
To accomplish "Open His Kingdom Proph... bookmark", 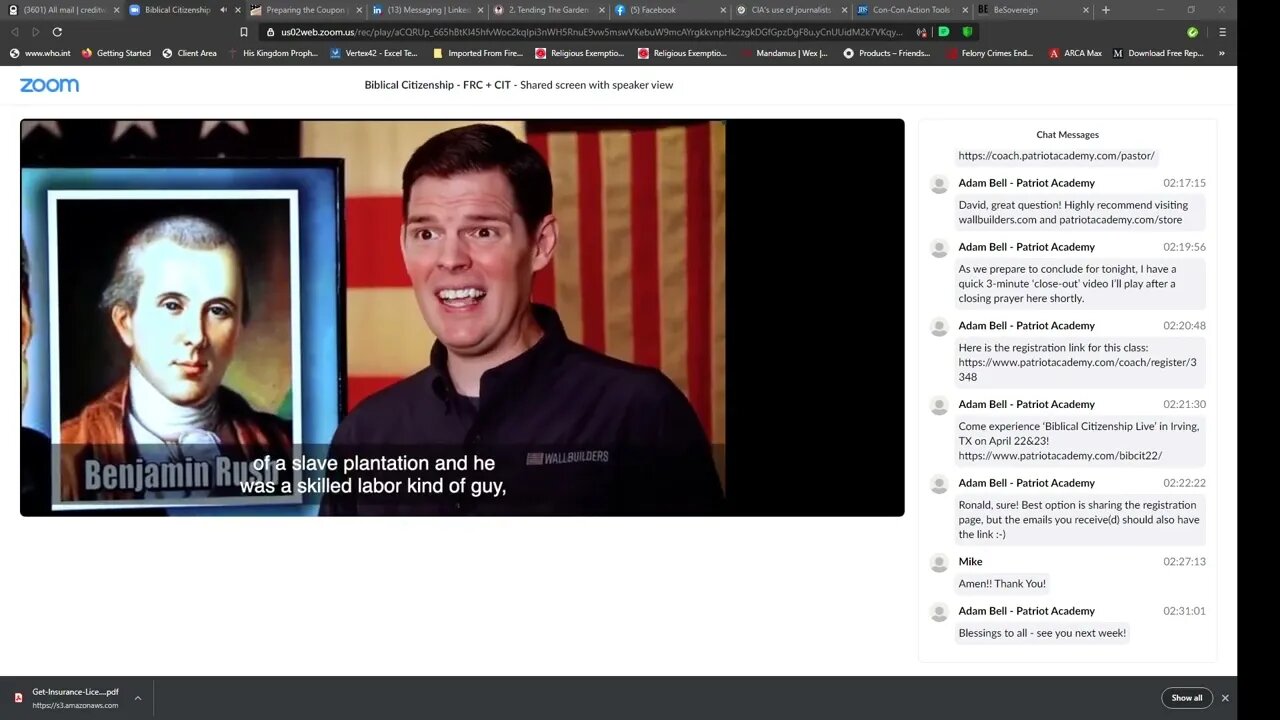I will tap(272, 53).
